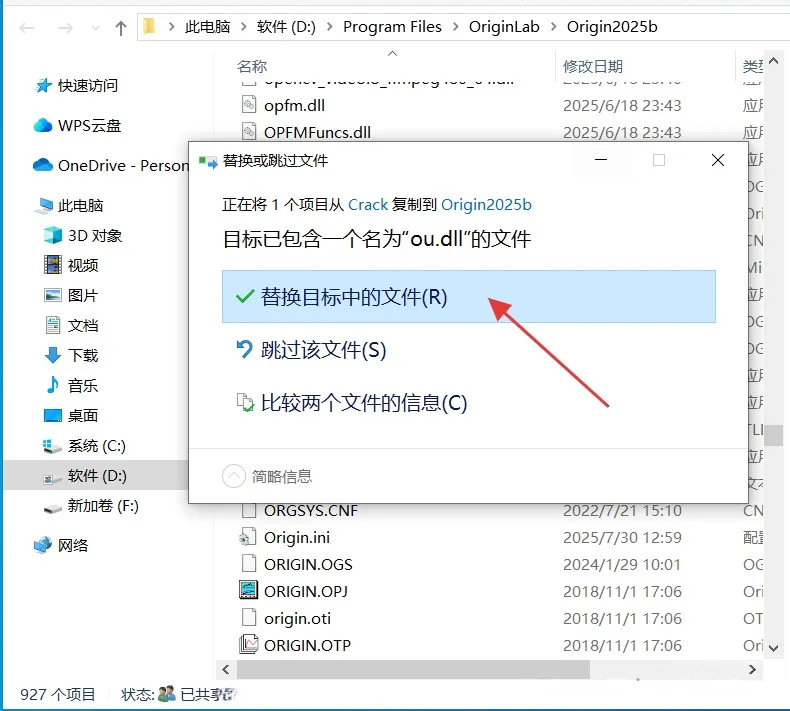Choose 替换目标中的文件(R) in the dialog
The height and width of the screenshot is (711, 790).
point(469,296)
